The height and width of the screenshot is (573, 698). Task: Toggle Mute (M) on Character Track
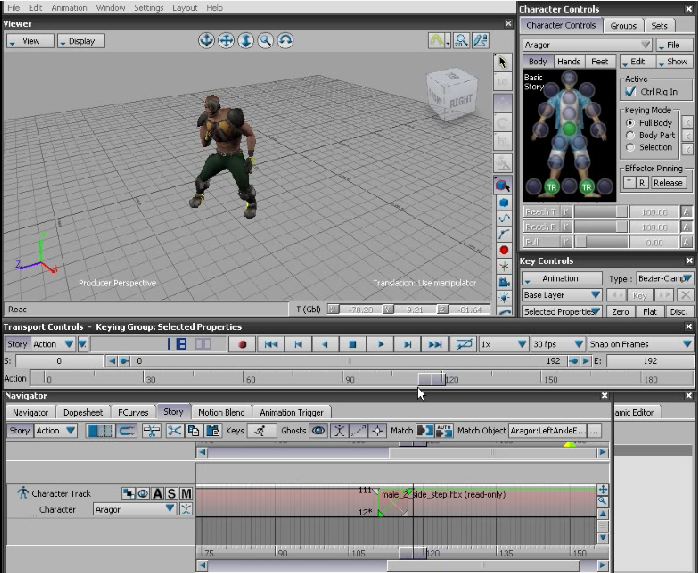(186, 494)
